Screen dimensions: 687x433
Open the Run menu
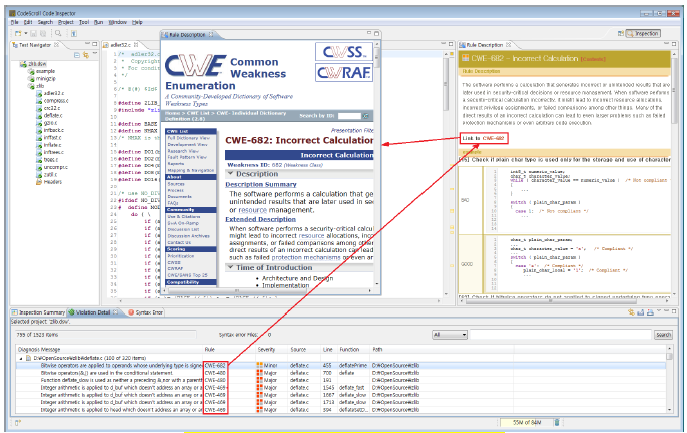point(98,22)
